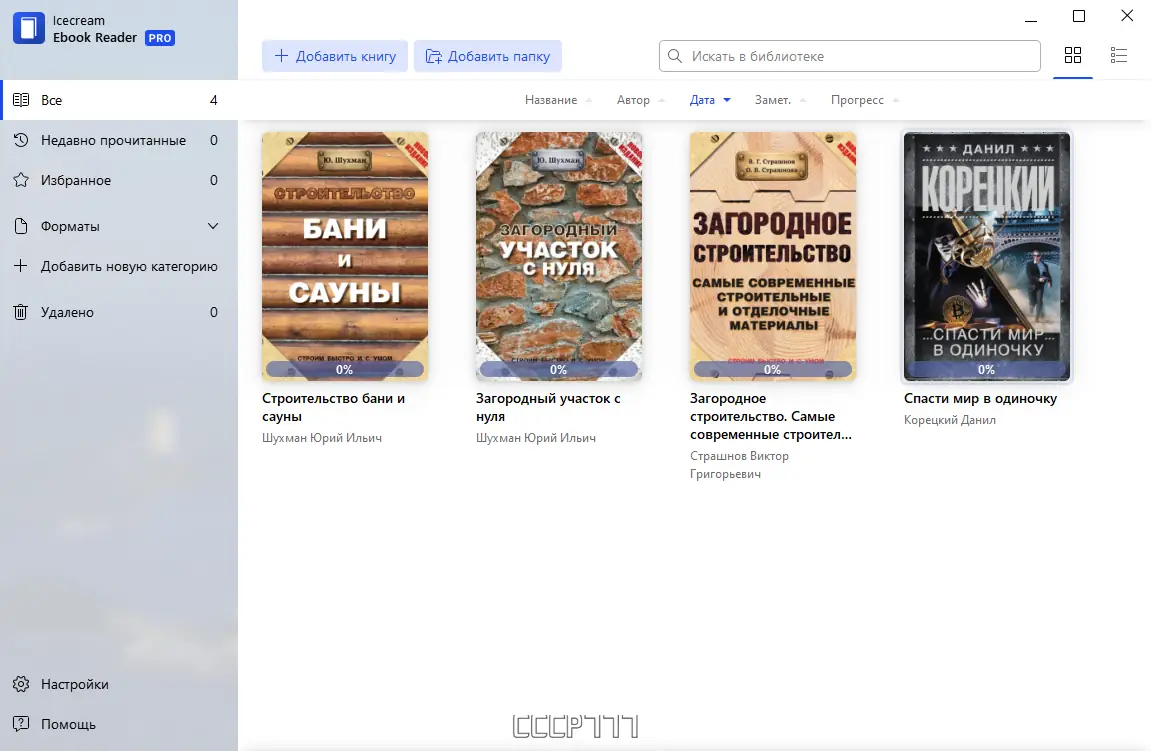Click Добавить новую категорию
Image resolution: width=1151 pixels, height=751 pixels.
(x=119, y=266)
